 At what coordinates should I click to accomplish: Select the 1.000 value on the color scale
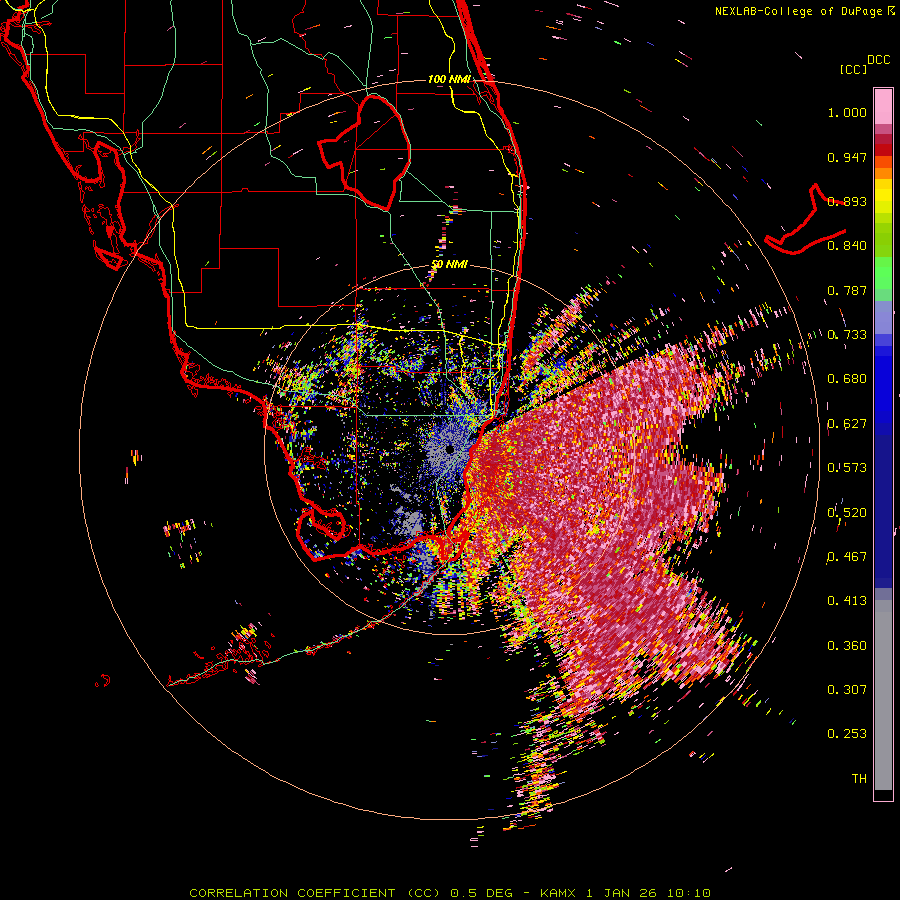click(847, 112)
